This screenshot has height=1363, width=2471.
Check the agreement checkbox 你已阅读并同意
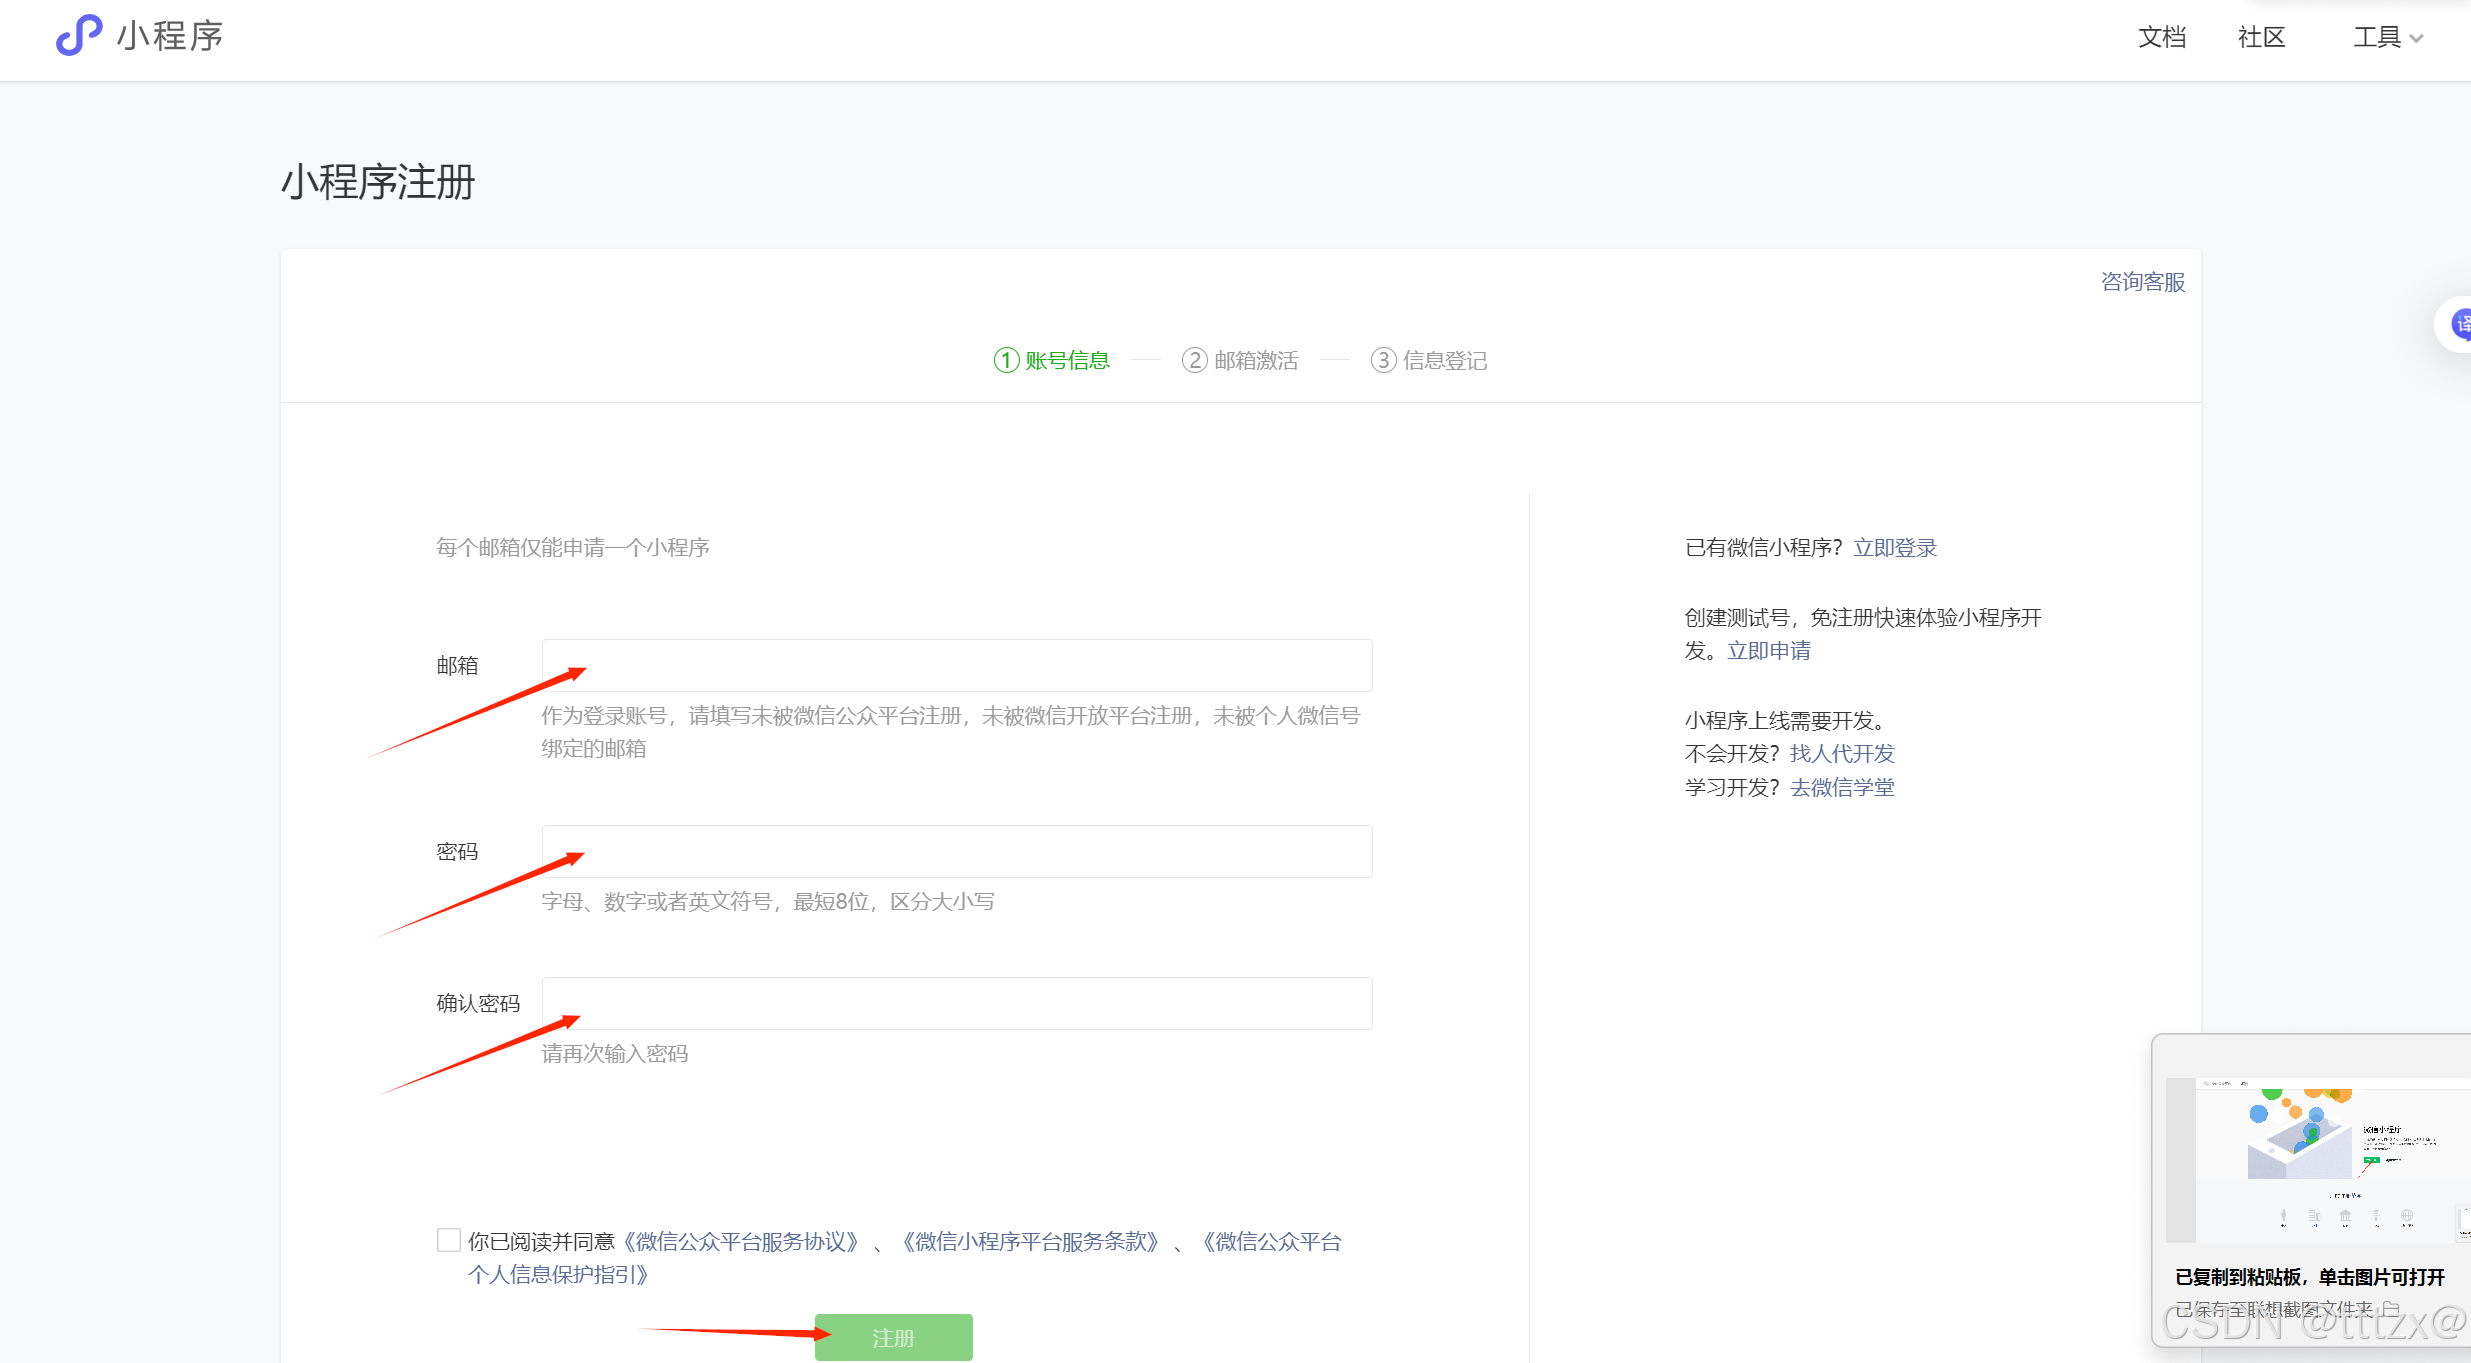click(x=449, y=1240)
